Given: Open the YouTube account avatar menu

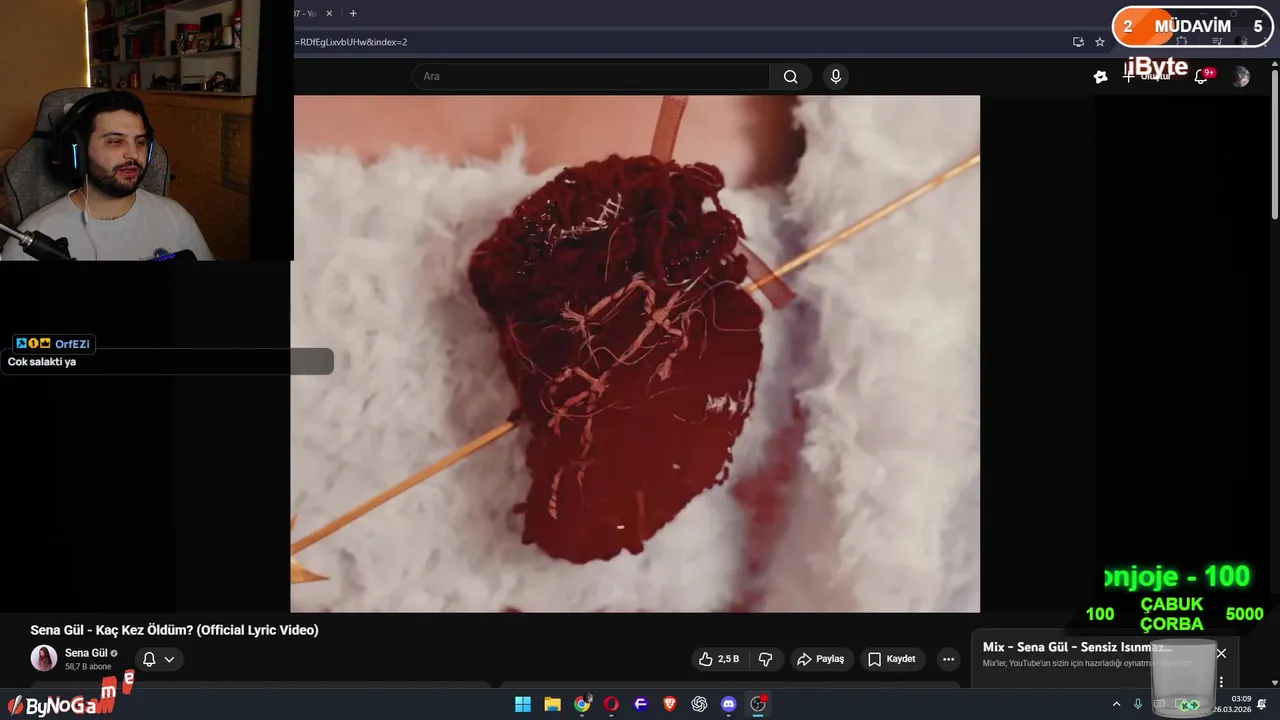Looking at the screenshot, I should [1241, 76].
